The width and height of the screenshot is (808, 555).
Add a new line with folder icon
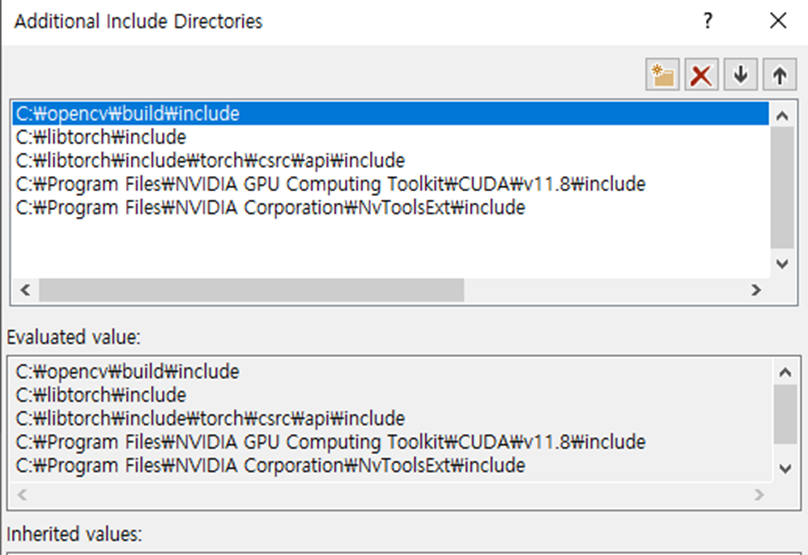pyautogui.click(x=662, y=75)
